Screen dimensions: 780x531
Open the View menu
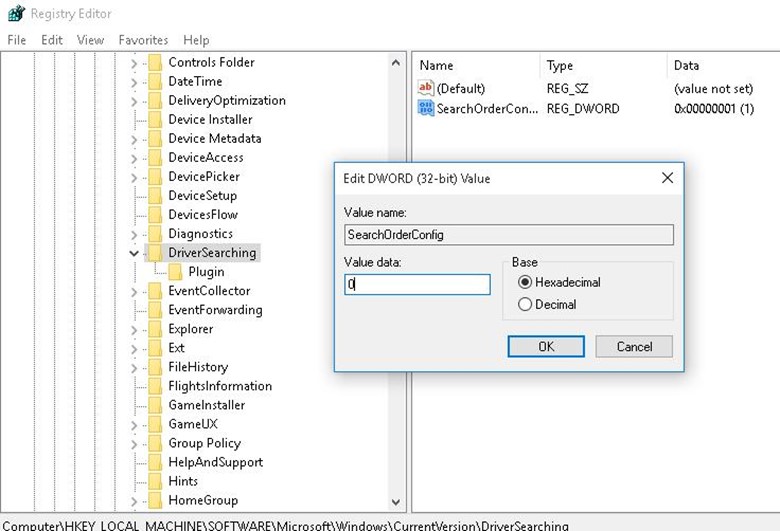click(x=90, y=40)
